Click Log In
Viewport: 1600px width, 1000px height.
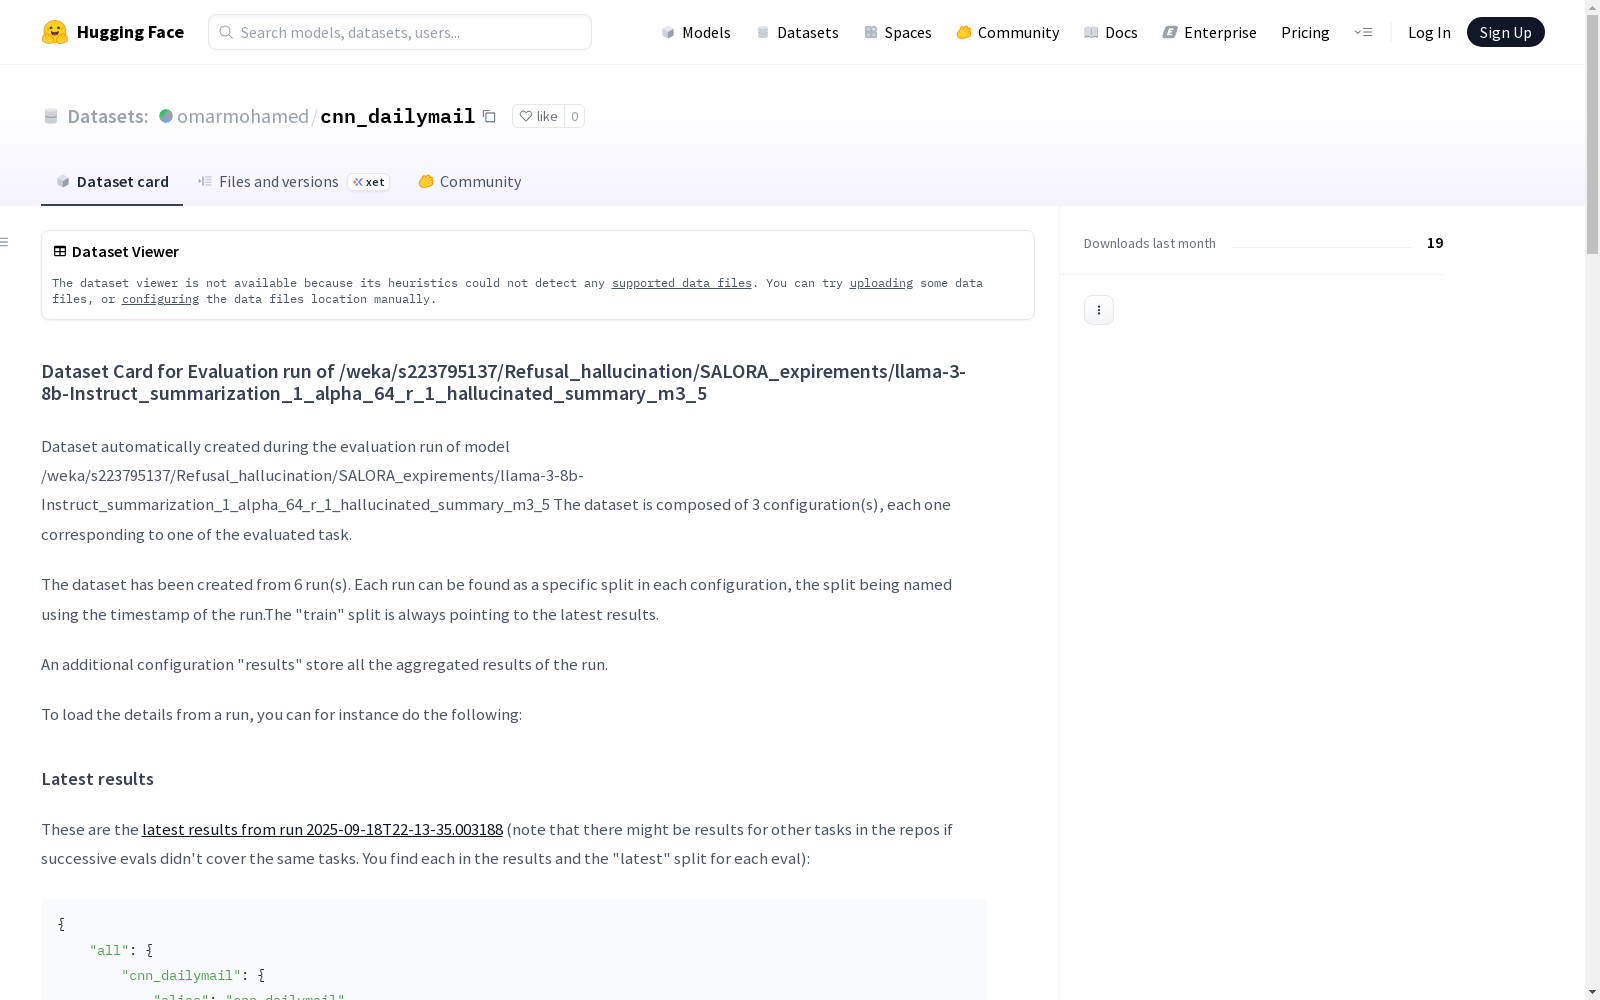(x=1429, y=32)
